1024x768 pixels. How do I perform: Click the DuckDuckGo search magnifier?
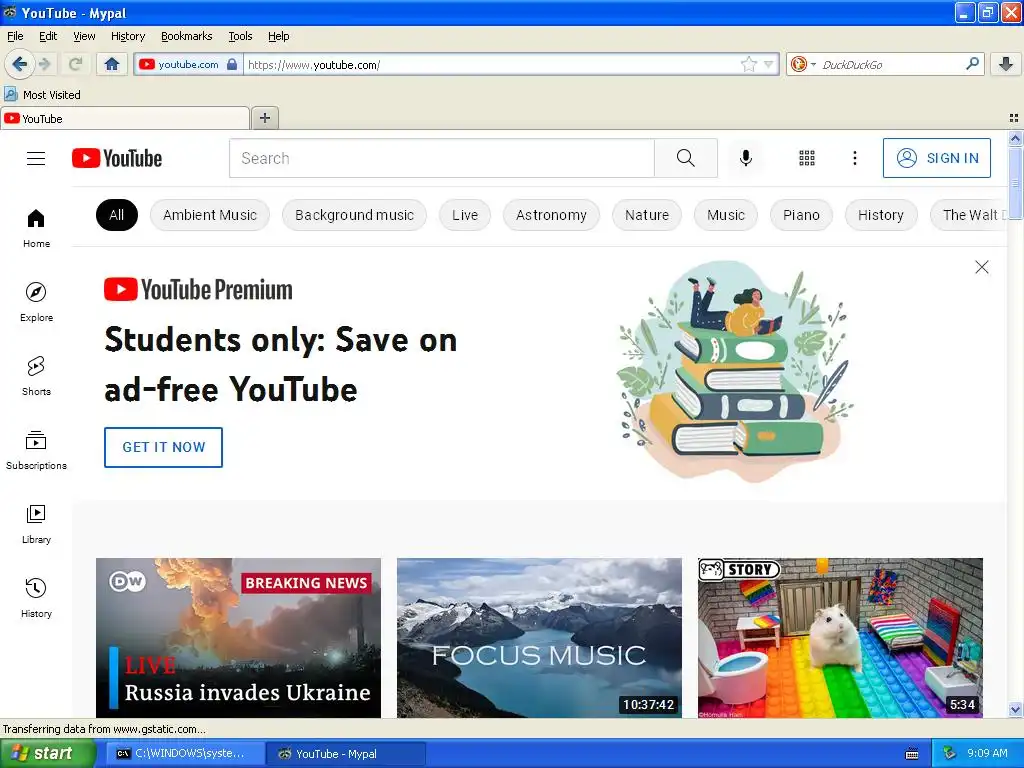click(x=972, y=64)
